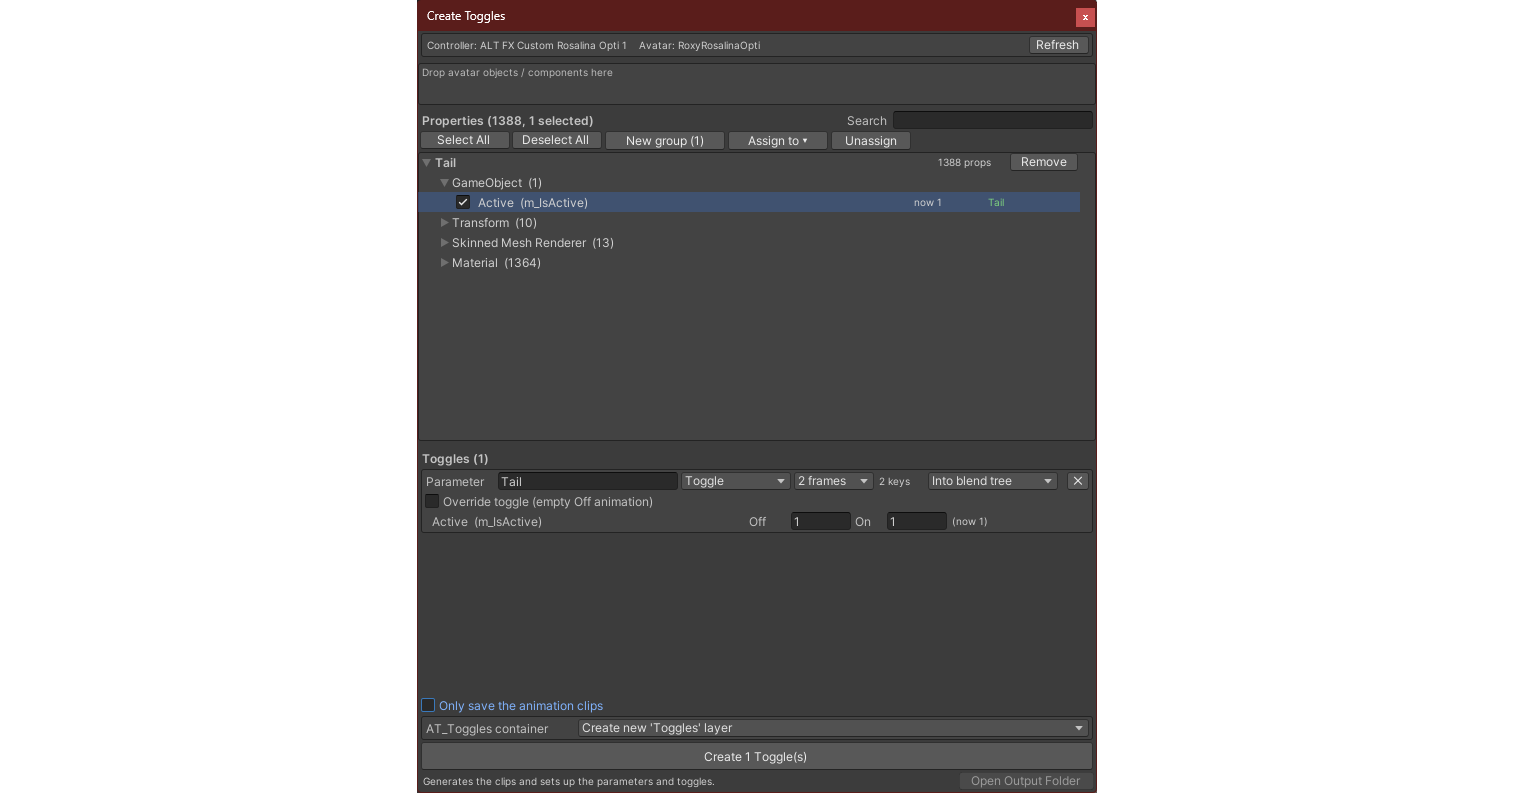This screenshot has height=793, width=1514.
Task: Click the Avatar: RoxyRosalinaOpti text
Action: 699,45
